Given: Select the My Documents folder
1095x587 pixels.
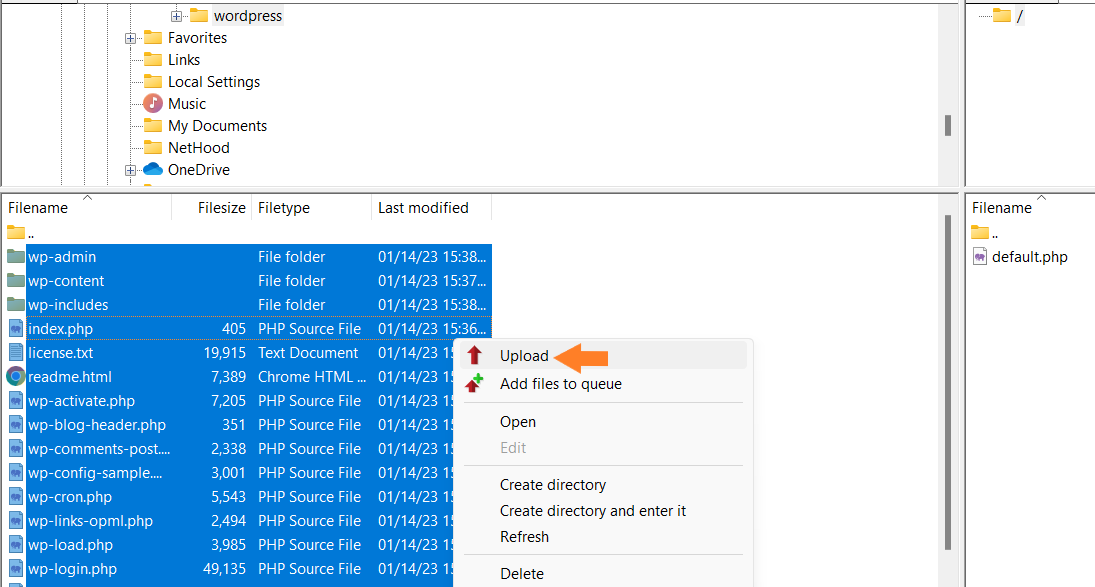Looking at the screenshot, I should tap(217, 126).
